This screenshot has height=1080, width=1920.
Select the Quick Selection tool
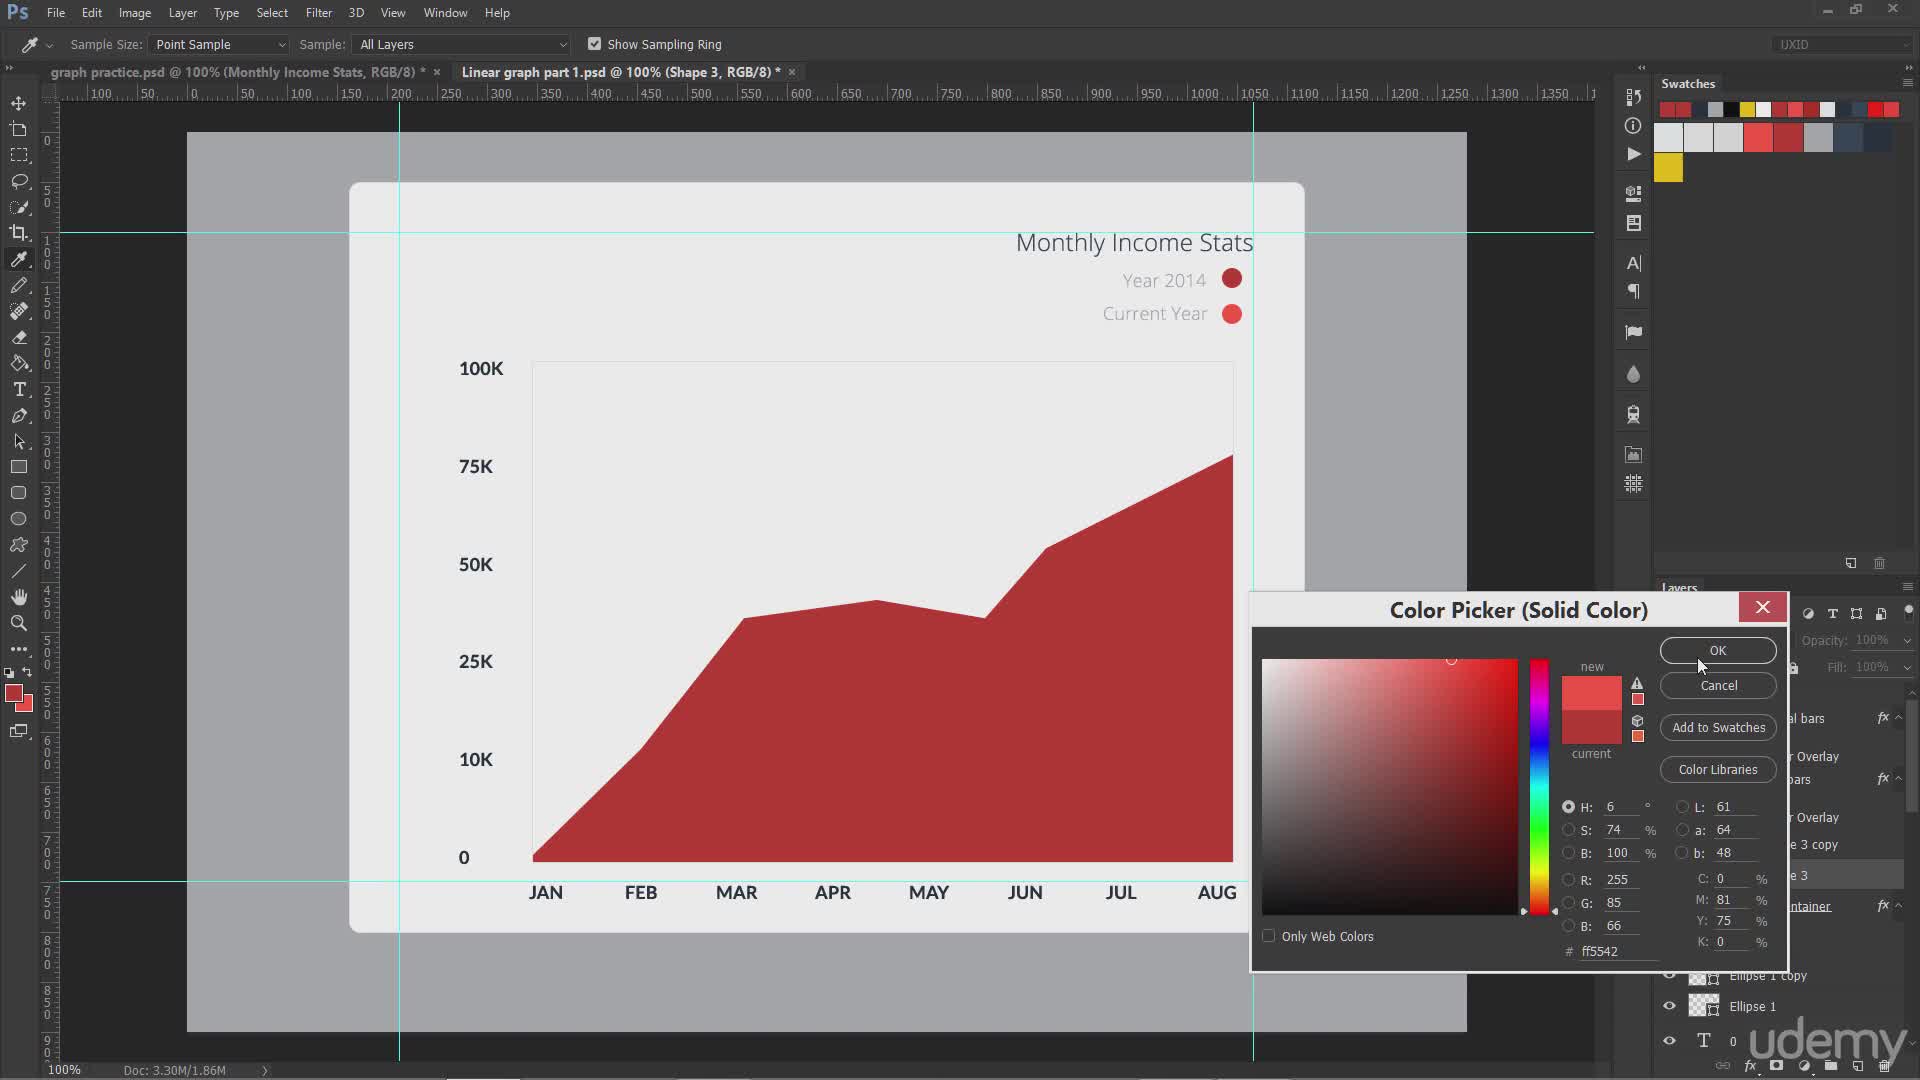19,207
